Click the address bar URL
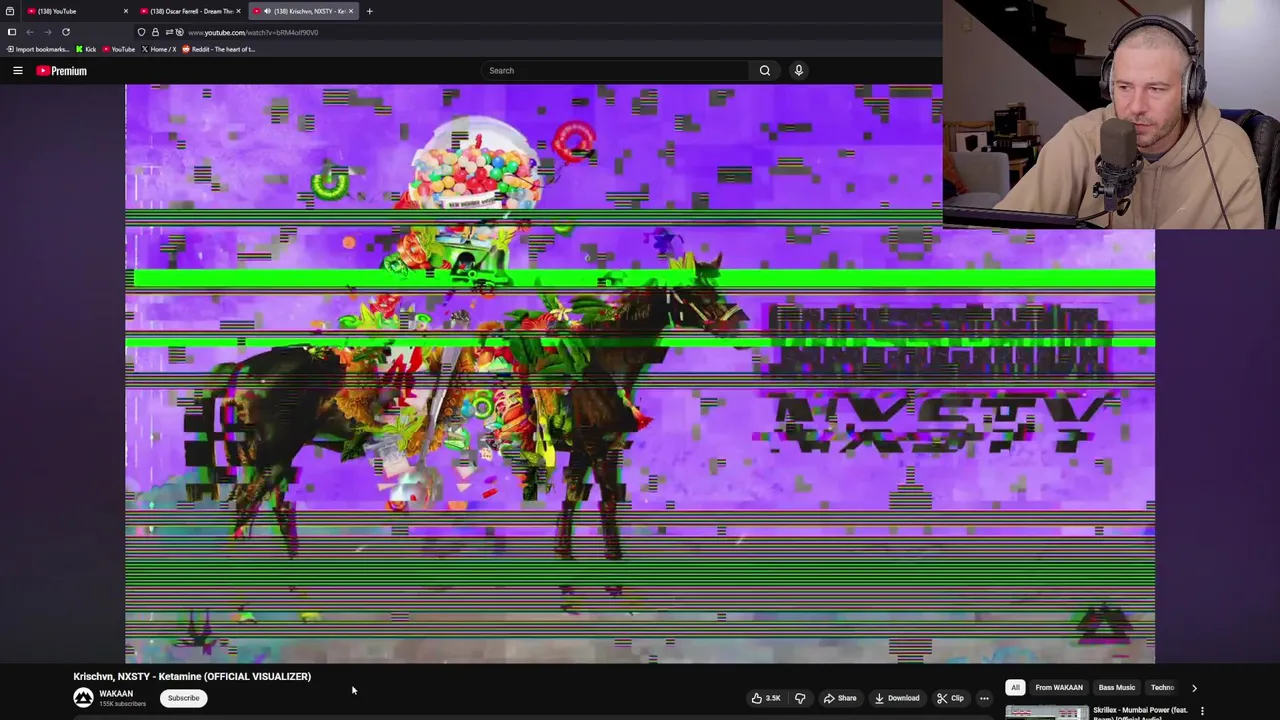The width and height of the screenshot is (1280, 720). tap(253, 32)
